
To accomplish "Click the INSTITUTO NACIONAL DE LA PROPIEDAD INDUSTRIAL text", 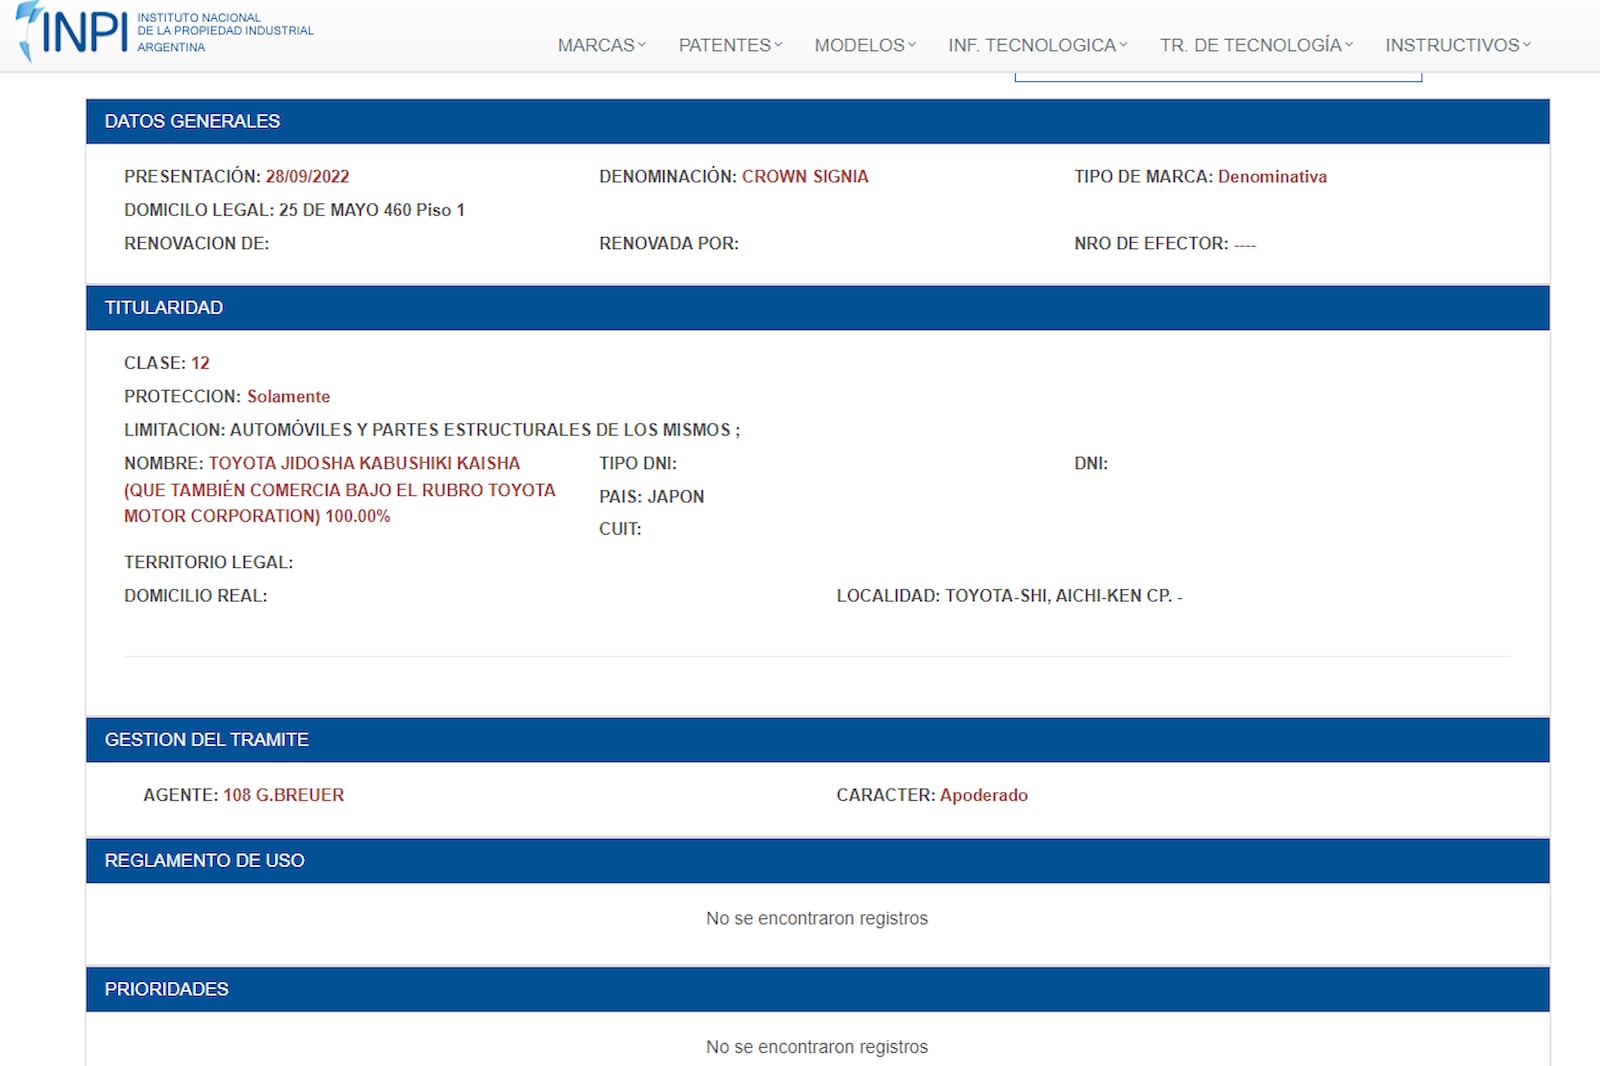I will click(x=225, y=32).
